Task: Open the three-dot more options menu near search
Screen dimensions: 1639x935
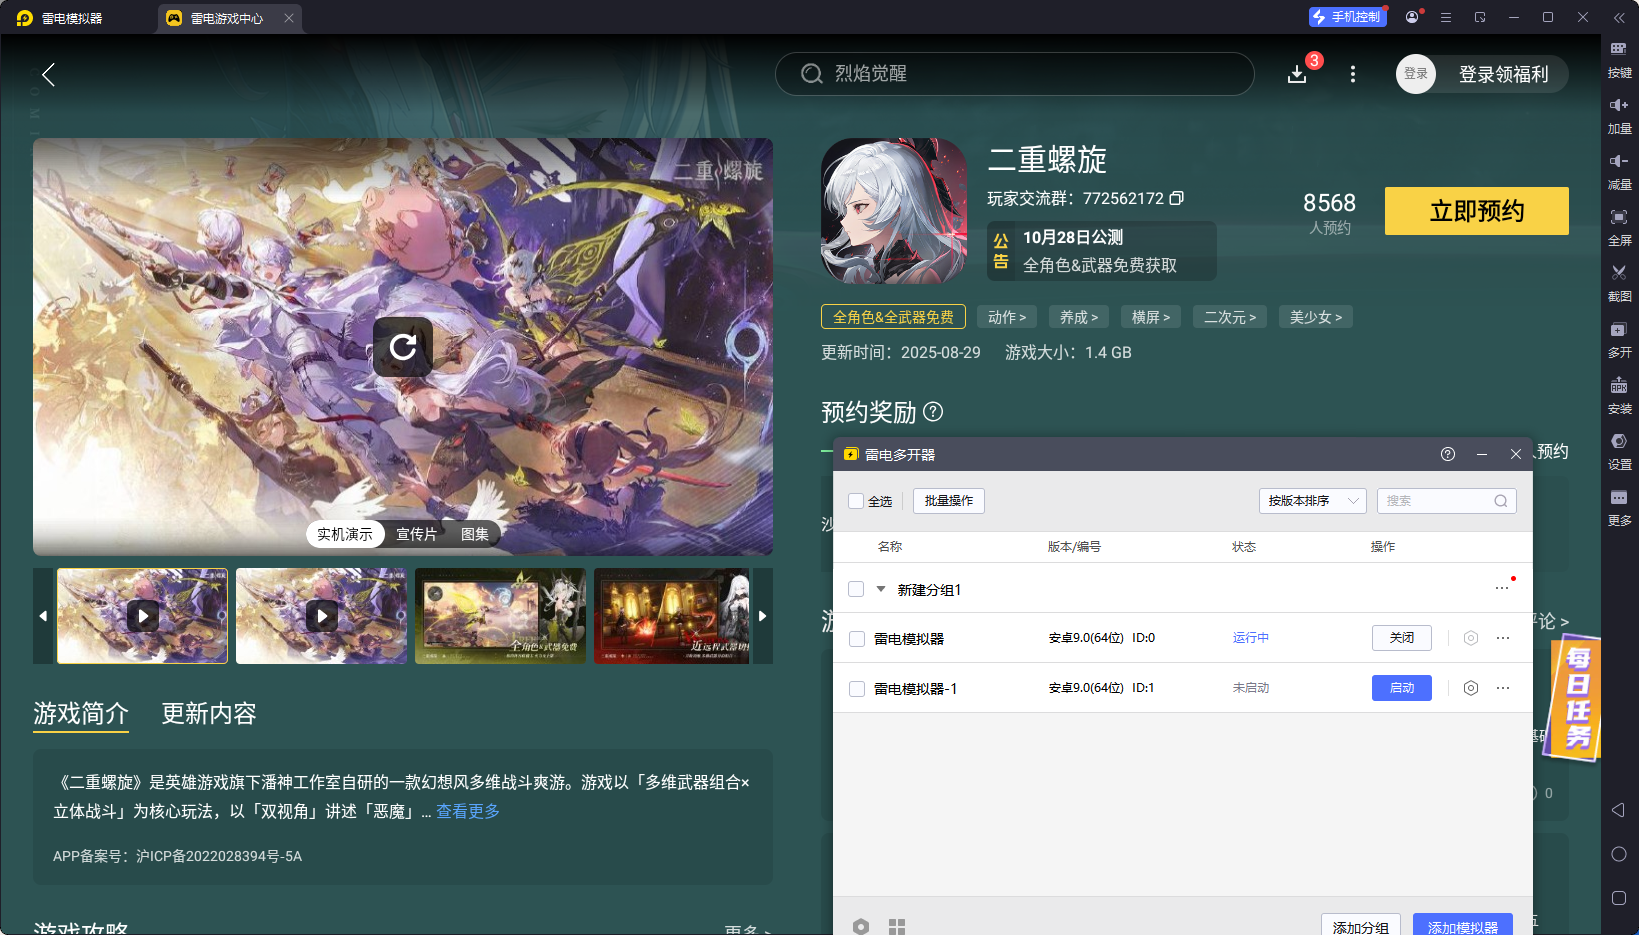Action: point(1353,74)
